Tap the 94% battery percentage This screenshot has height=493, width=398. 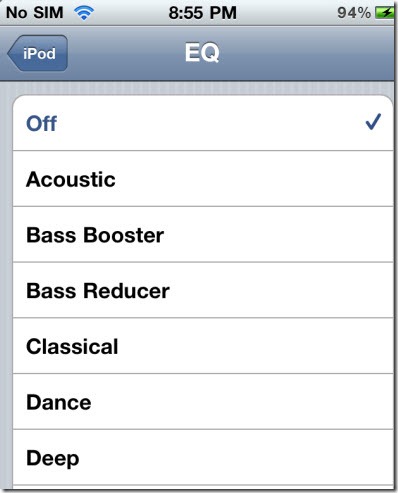[354, 13]
